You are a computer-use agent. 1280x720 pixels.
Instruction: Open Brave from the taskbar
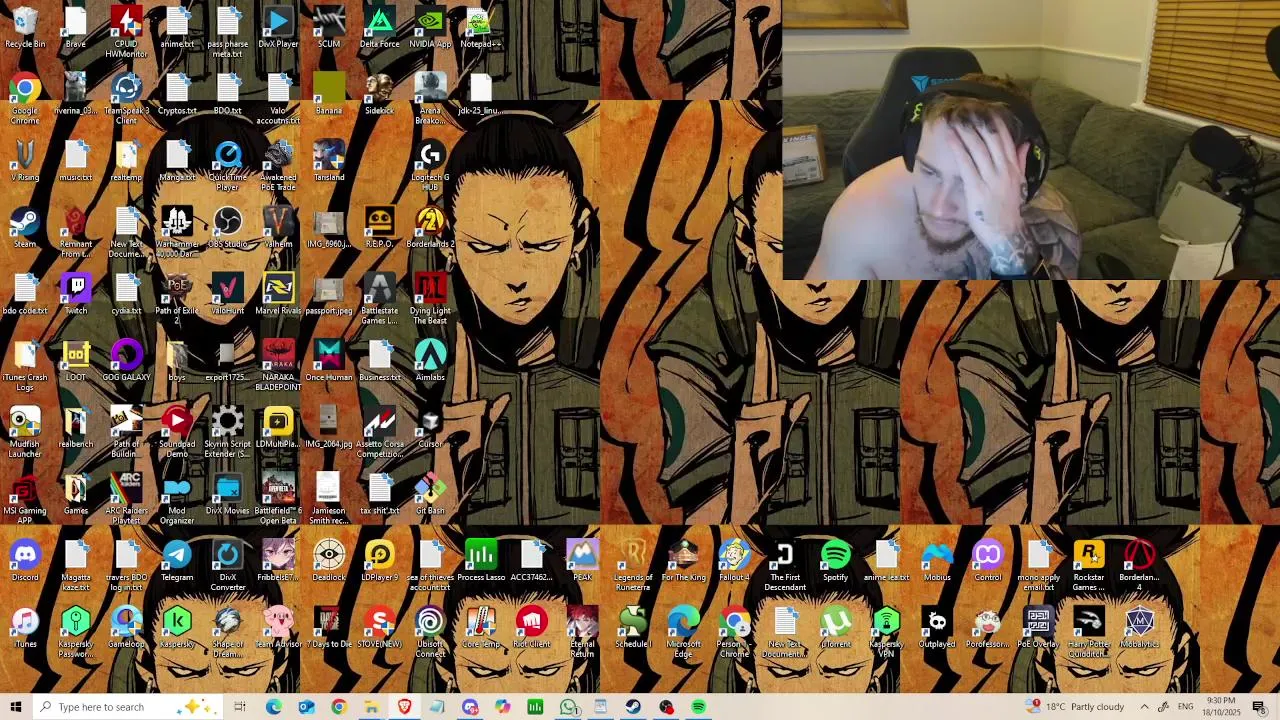404,707
